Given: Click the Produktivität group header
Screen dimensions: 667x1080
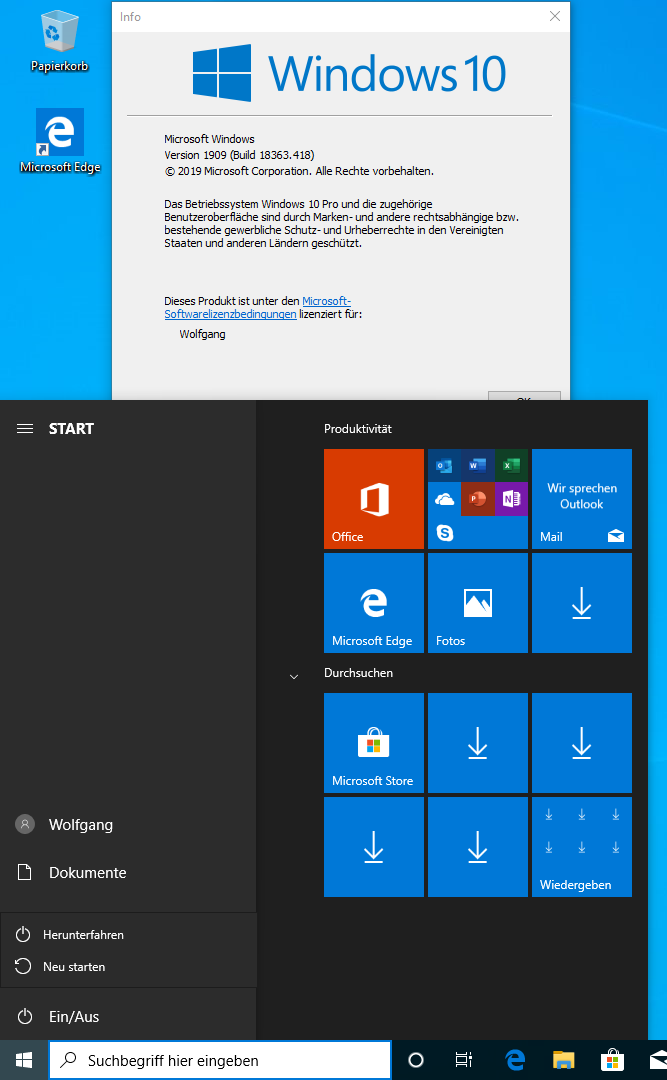Looking at the screenshot, I should 358,428.
